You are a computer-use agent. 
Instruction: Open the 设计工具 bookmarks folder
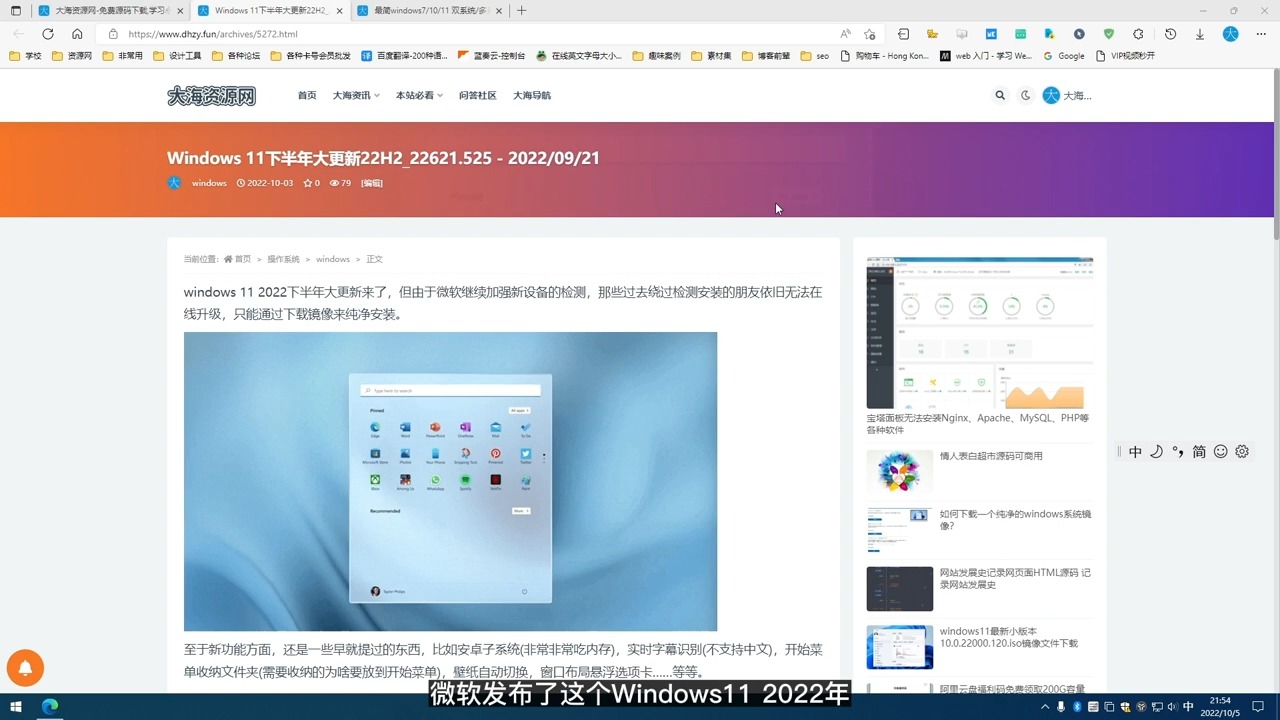(x=178, y=56)
